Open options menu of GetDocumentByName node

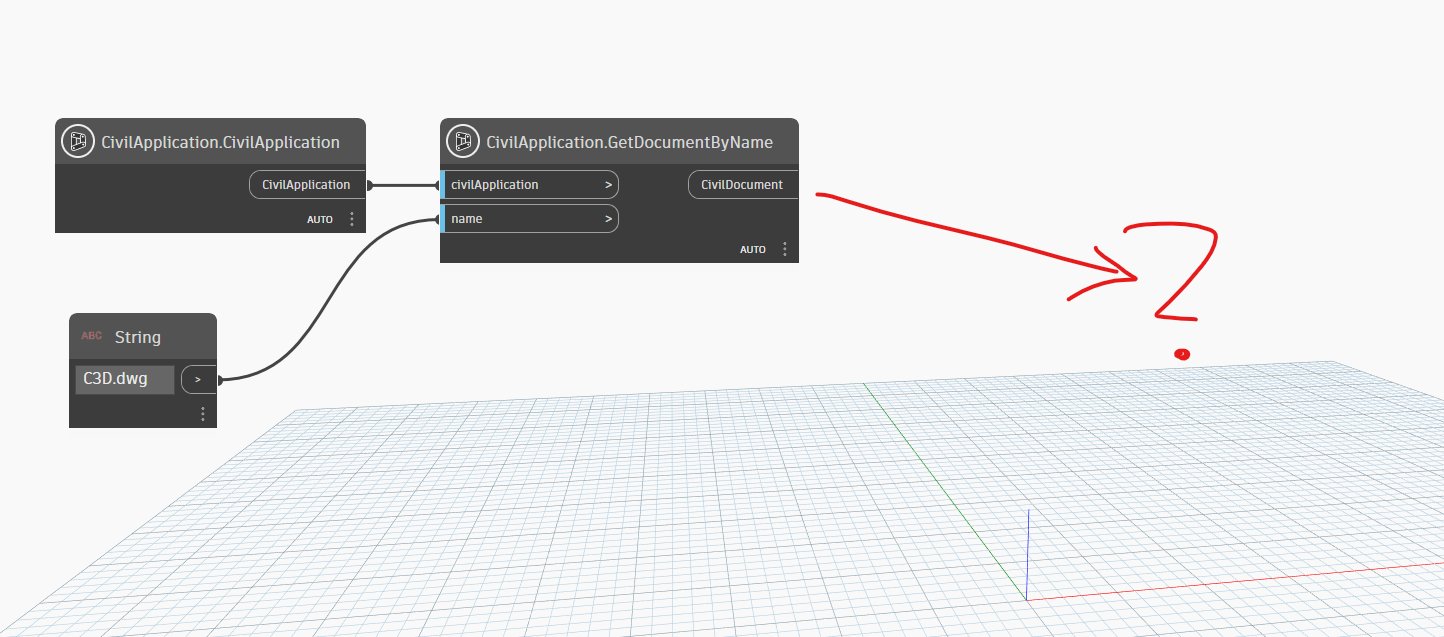point(784,249)
